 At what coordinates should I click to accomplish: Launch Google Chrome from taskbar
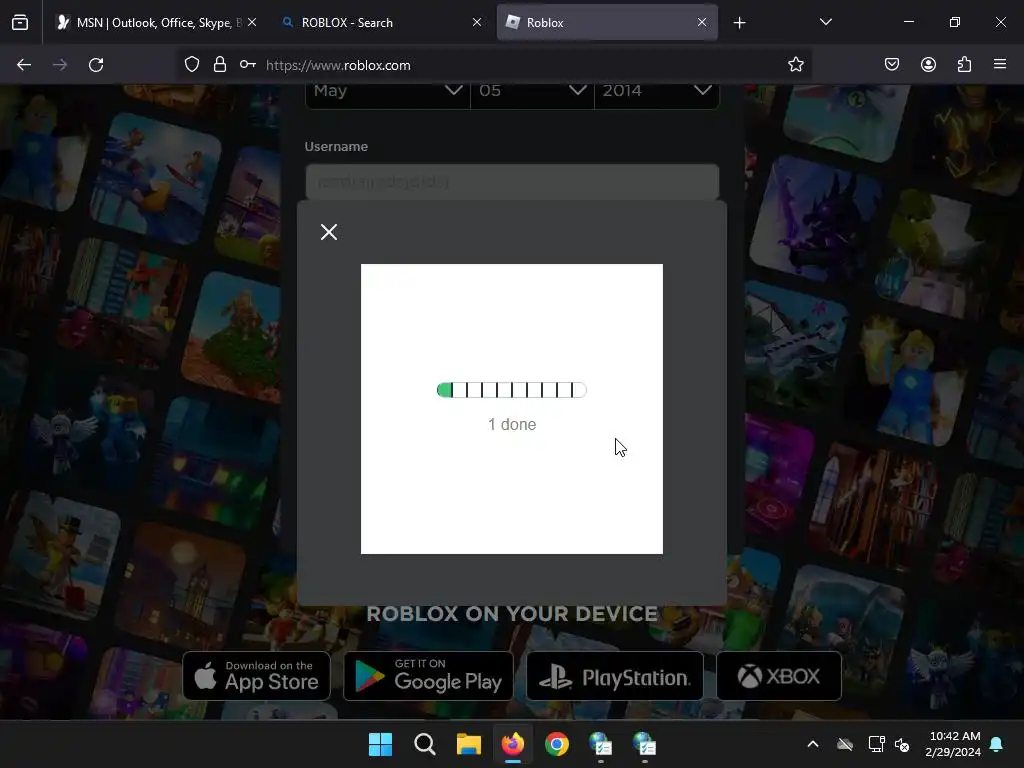pyautogui.click(x=557, y=744)
